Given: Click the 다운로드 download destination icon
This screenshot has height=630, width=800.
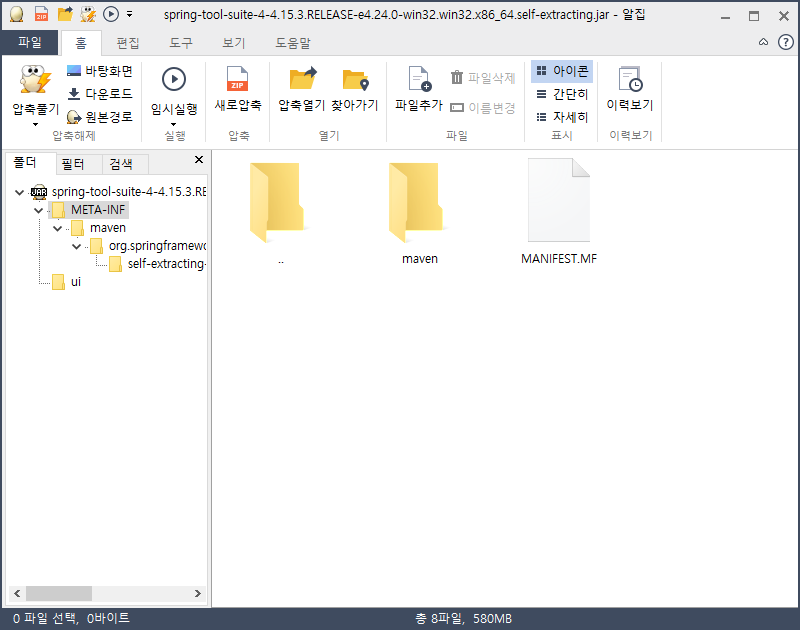Looking at the screenshot, I should tap(74, 94).
